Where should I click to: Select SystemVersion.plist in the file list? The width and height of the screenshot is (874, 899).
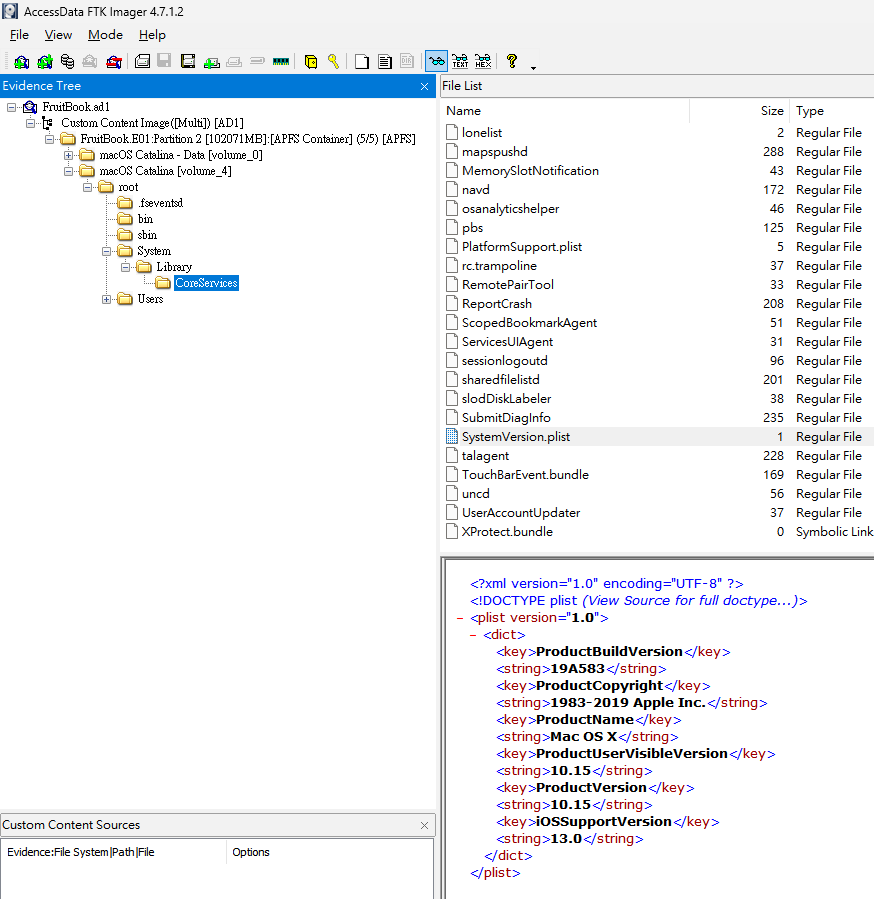(x=658, y=437)
